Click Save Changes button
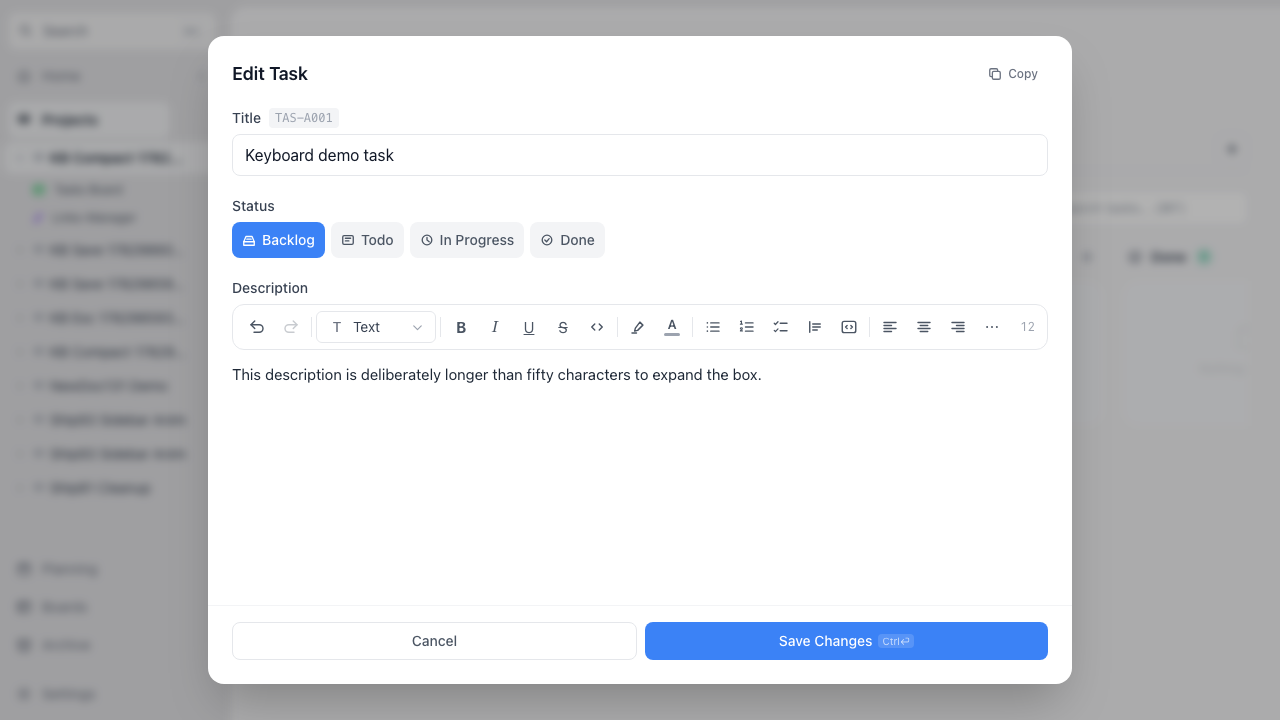Viewport: 1280px width, 720px height. 846,641
